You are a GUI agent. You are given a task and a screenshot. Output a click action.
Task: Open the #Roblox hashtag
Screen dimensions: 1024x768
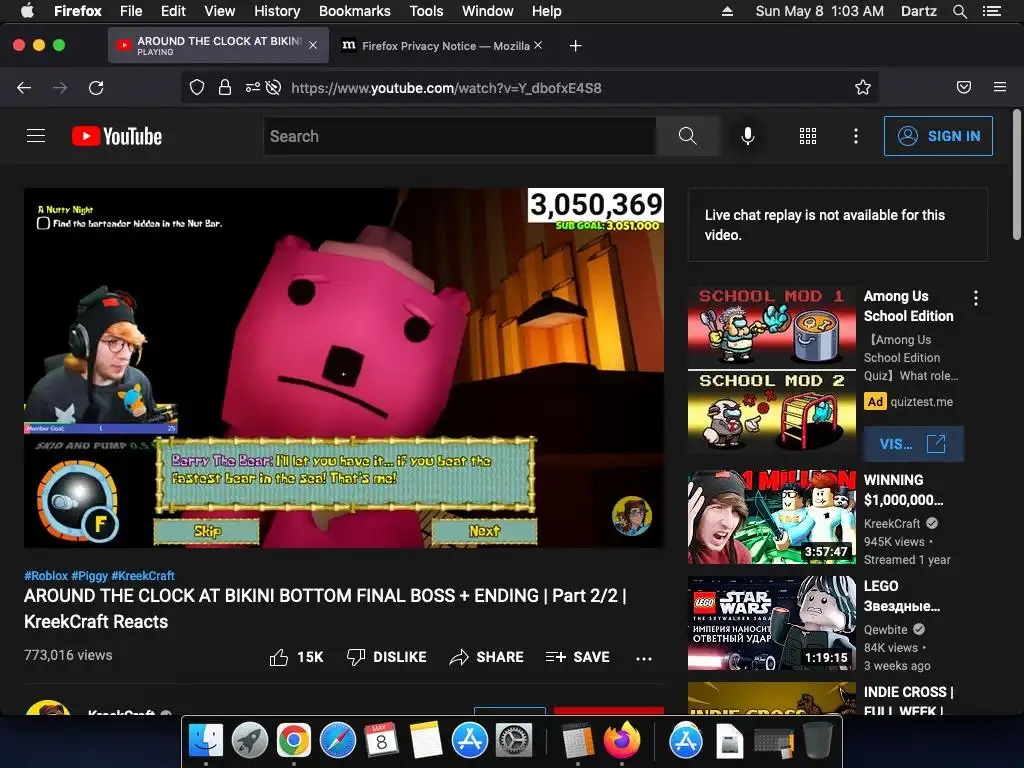46,575
